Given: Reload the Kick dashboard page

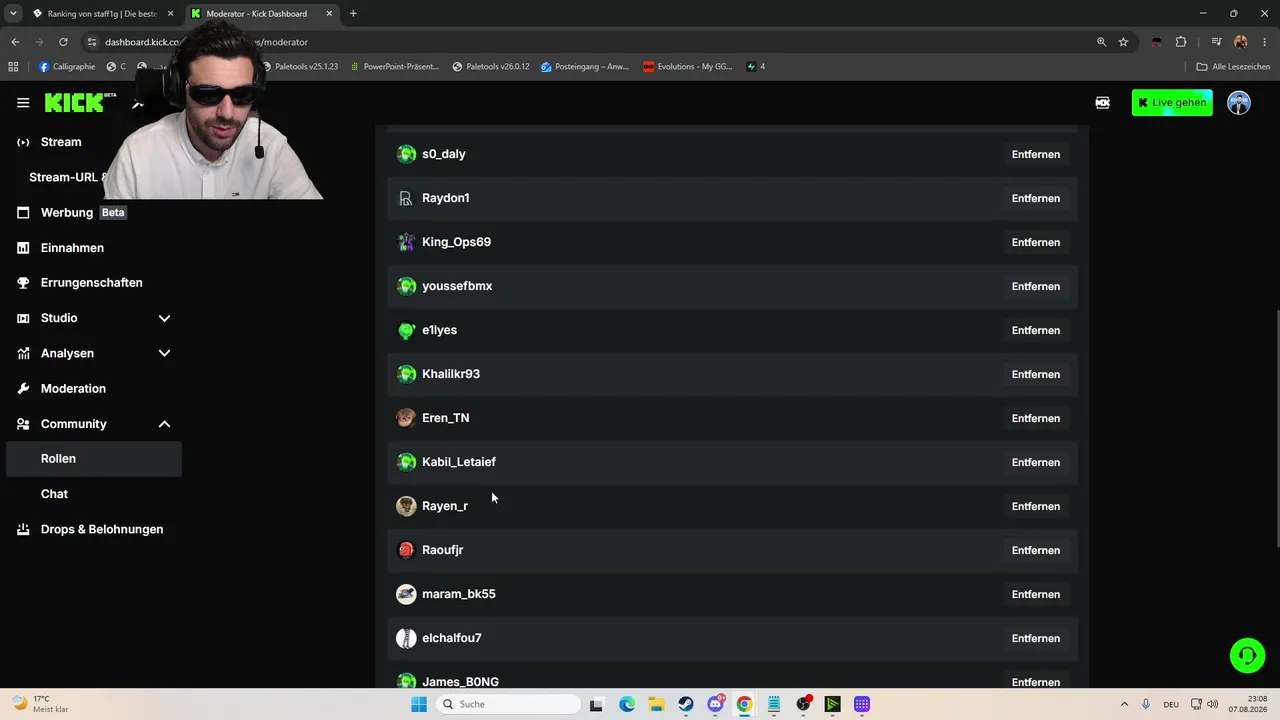Looking at the screenshot, I should pyautogui.click(x=63, y=42).
